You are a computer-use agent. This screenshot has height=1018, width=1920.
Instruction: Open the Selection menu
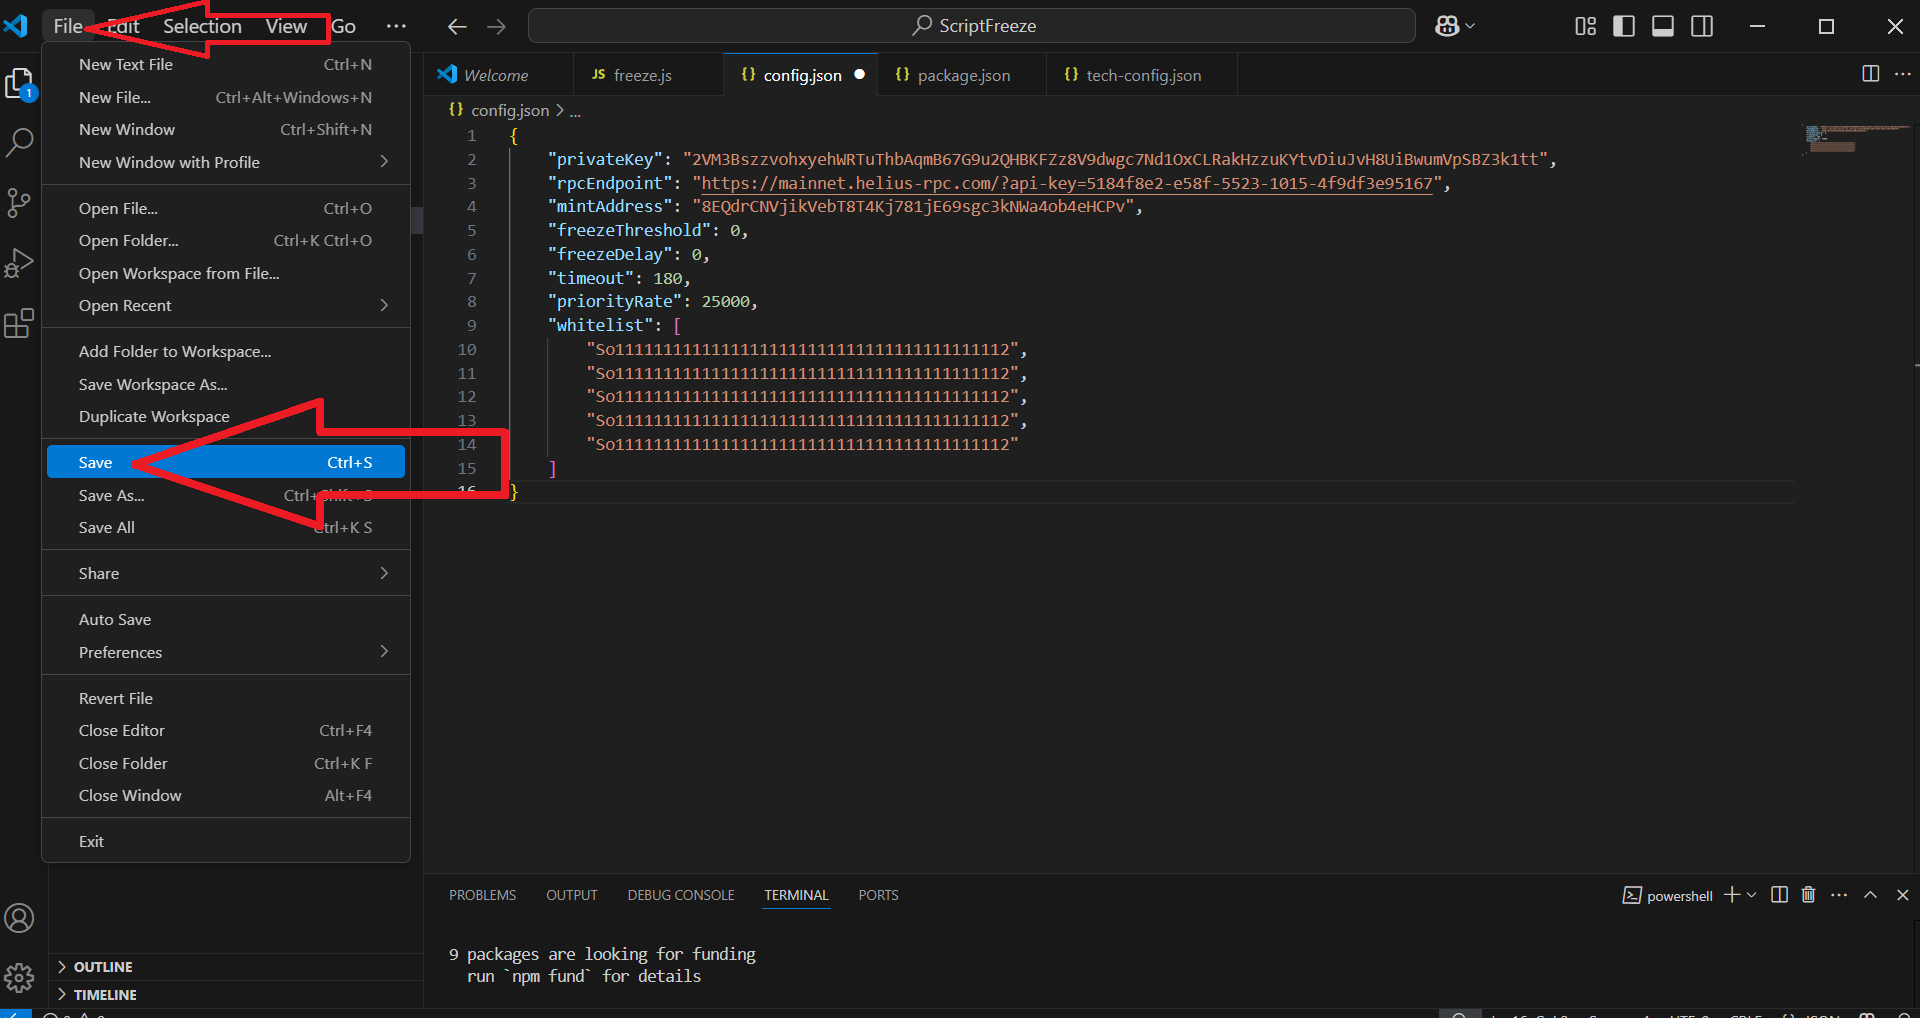(203, 26)
